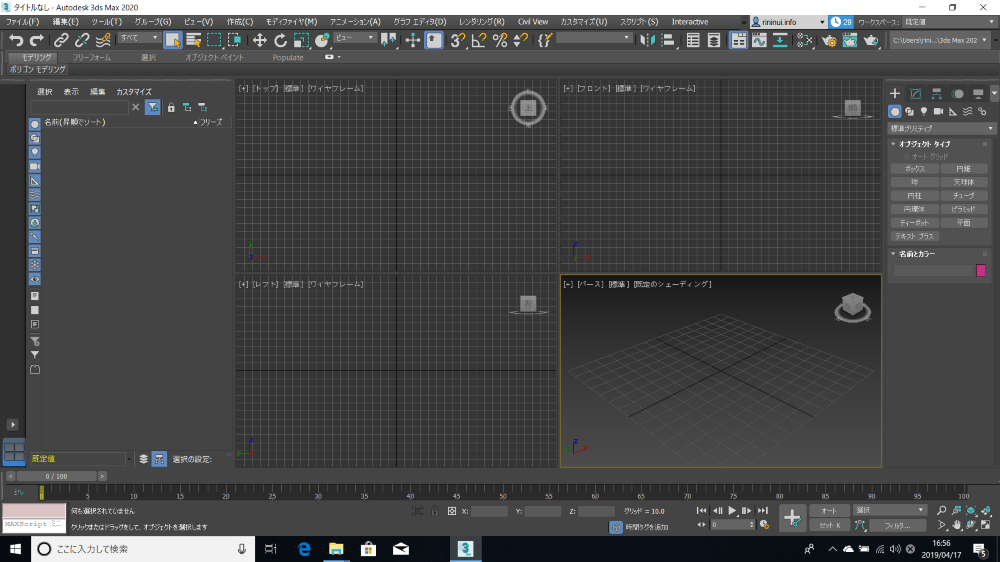Open ファイル(F) menu

coord(23,22)
